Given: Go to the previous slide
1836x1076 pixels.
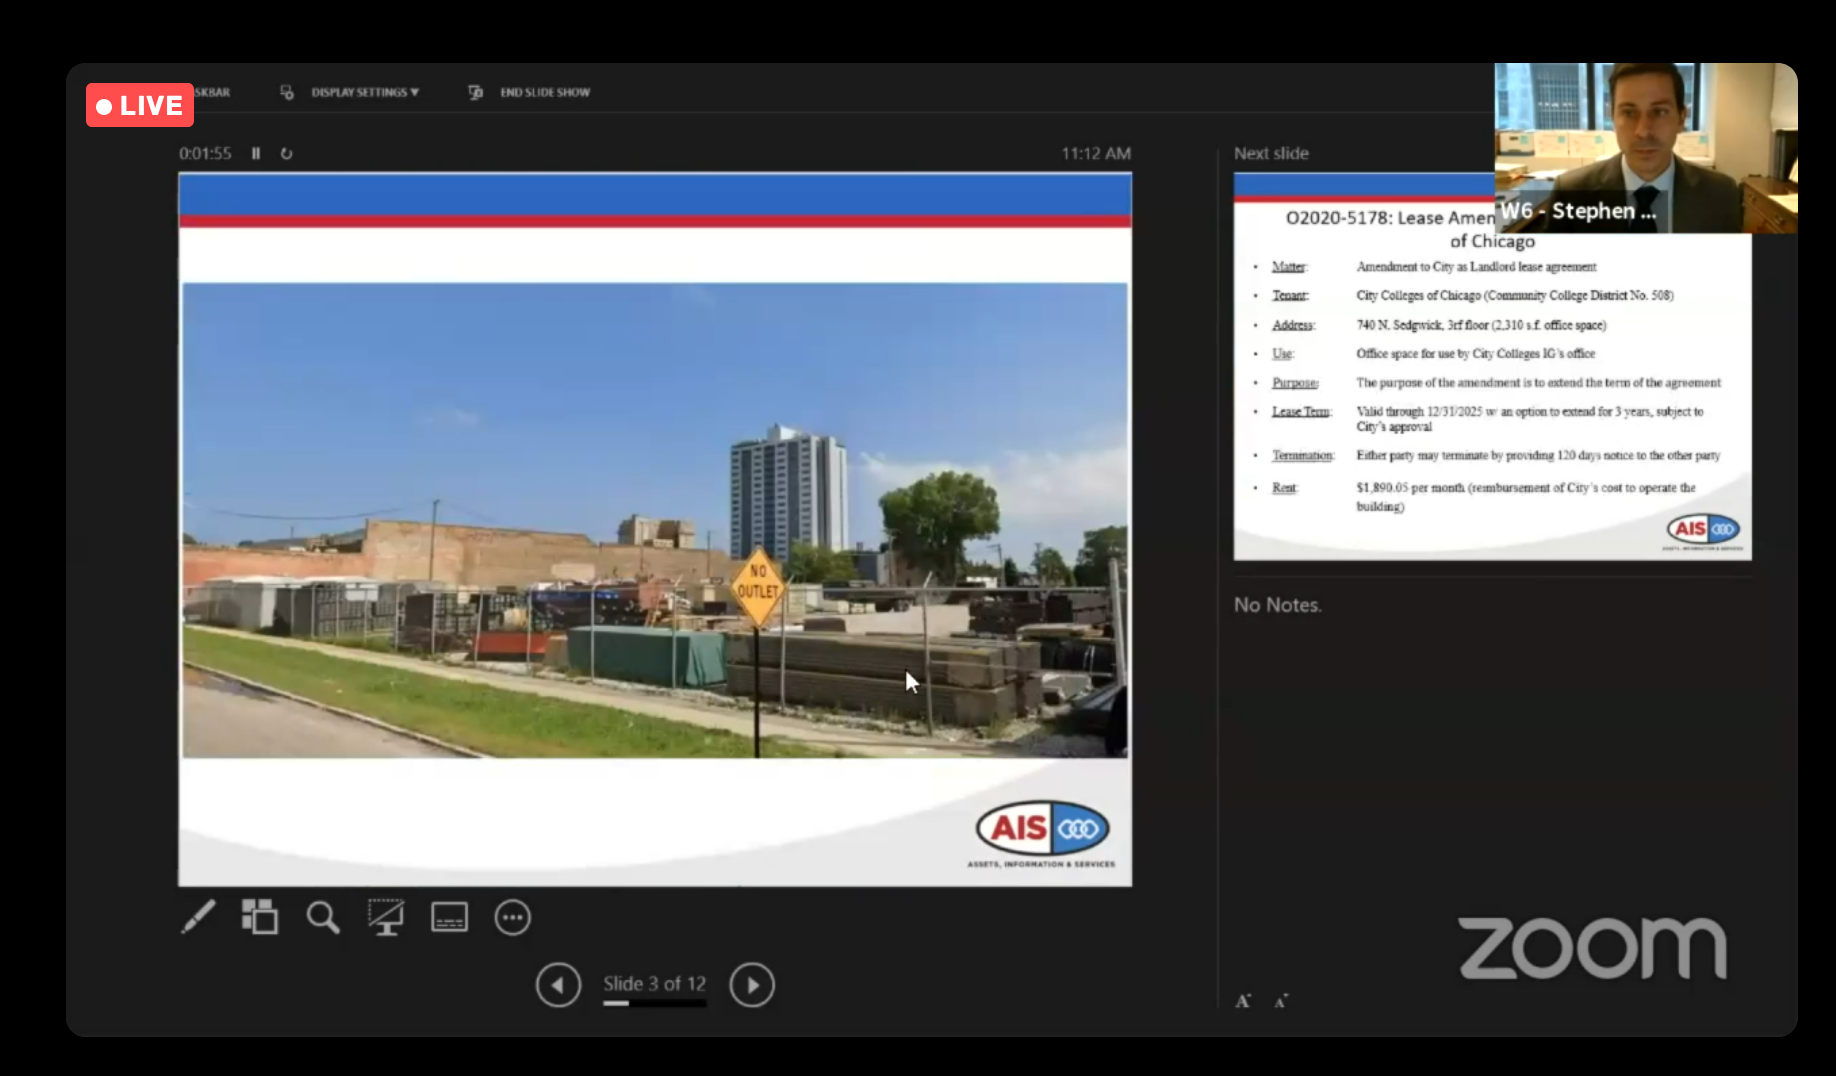Looking at the screenshot, I should pos(558,985).
